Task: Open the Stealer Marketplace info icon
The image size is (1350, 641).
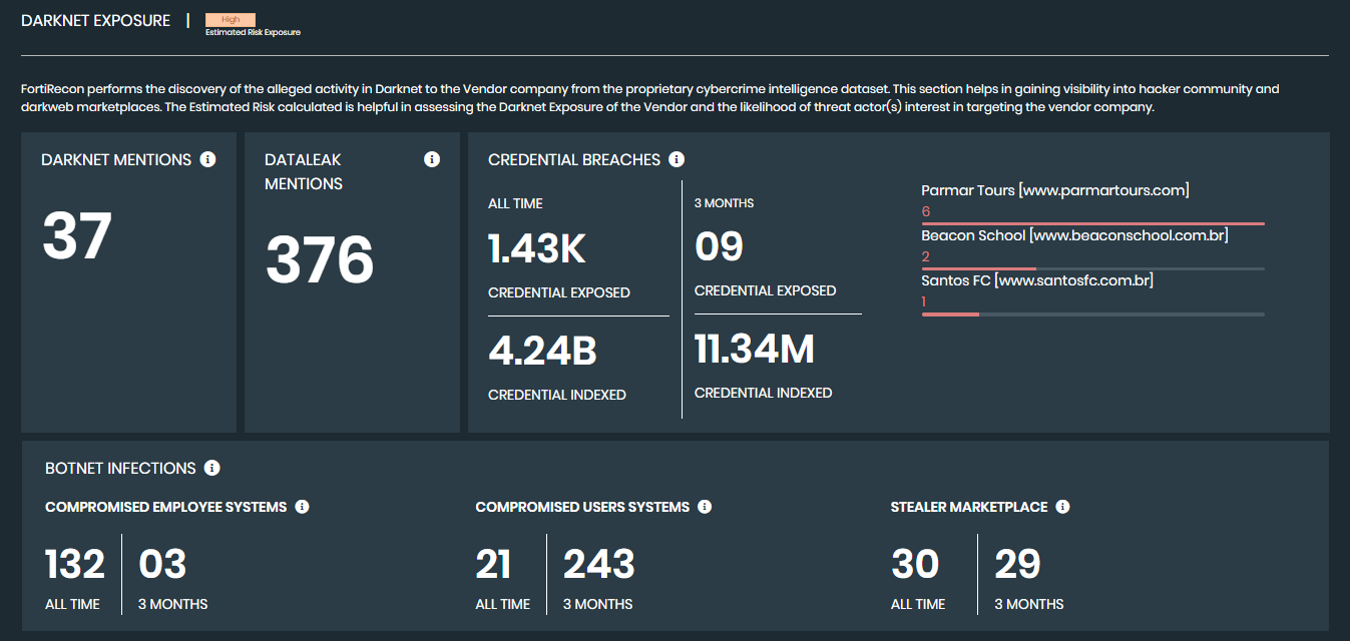Action: (1063, 506)
